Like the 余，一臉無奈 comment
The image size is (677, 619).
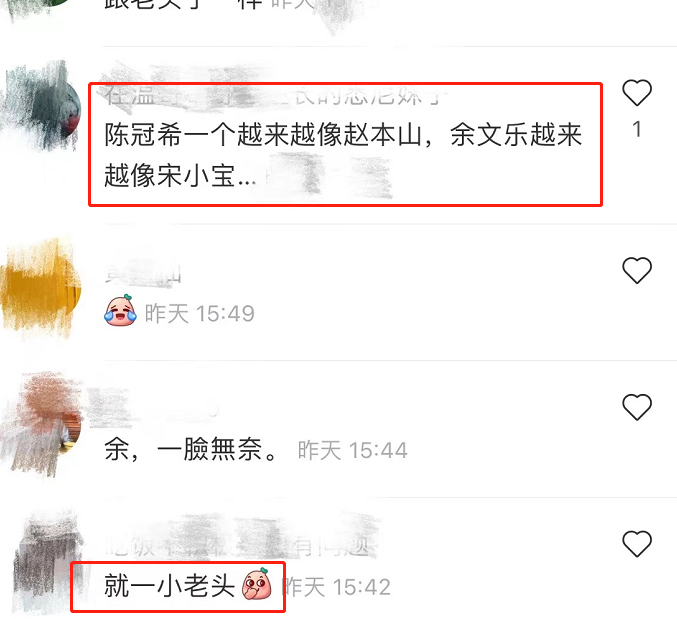pyautogui.click(x=636, y=407)
